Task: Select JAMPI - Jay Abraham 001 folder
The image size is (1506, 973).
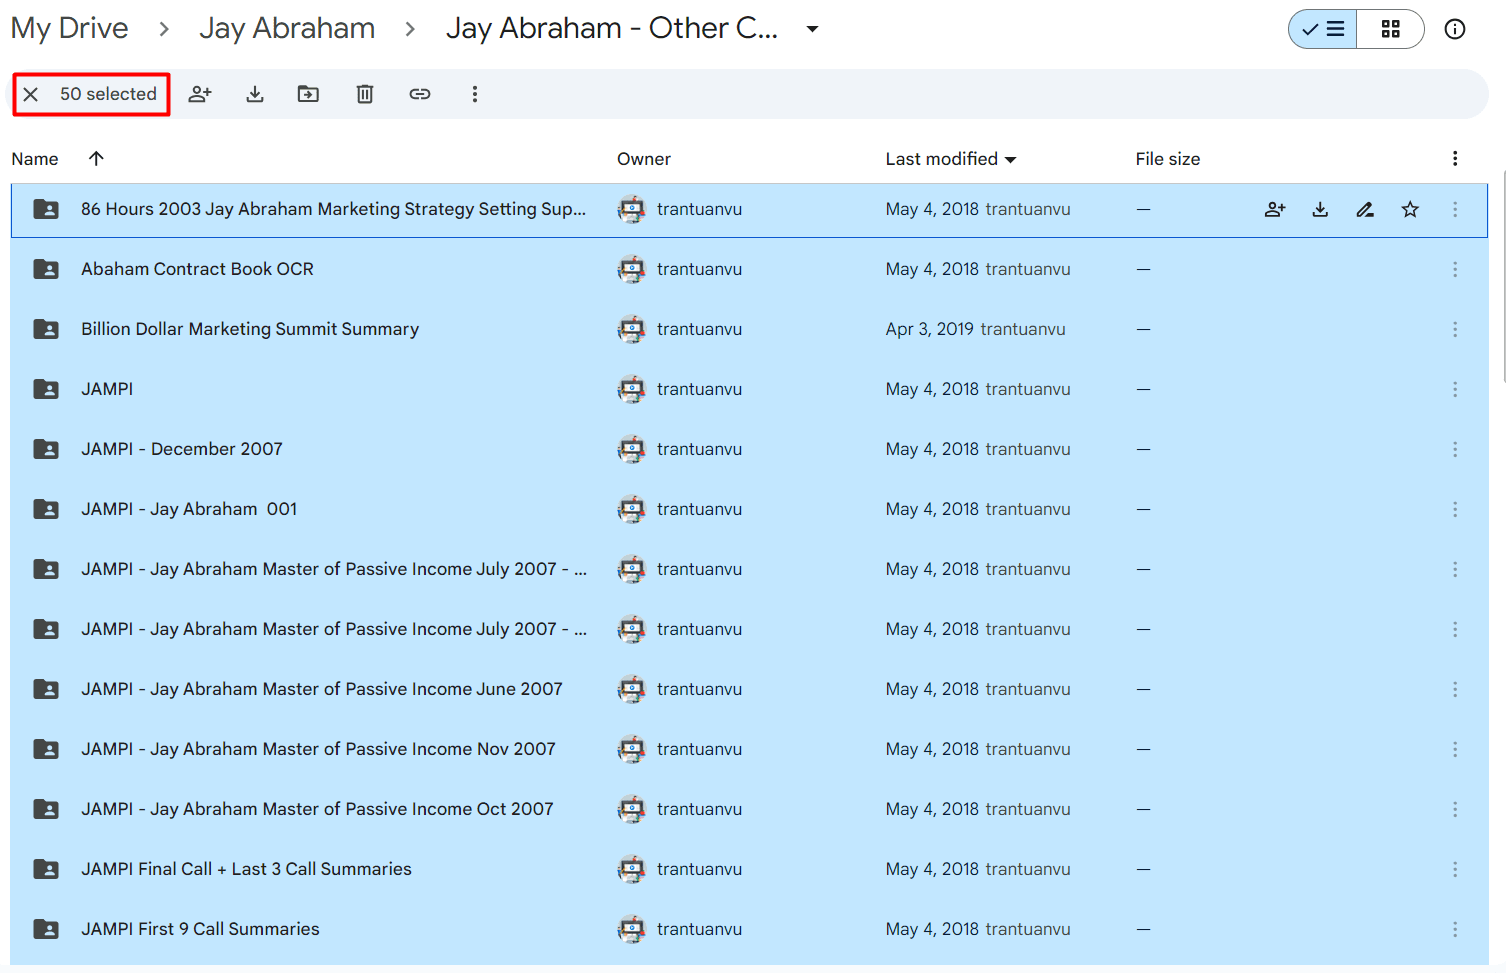Action: pyautogui.click(x=749, y=509)
